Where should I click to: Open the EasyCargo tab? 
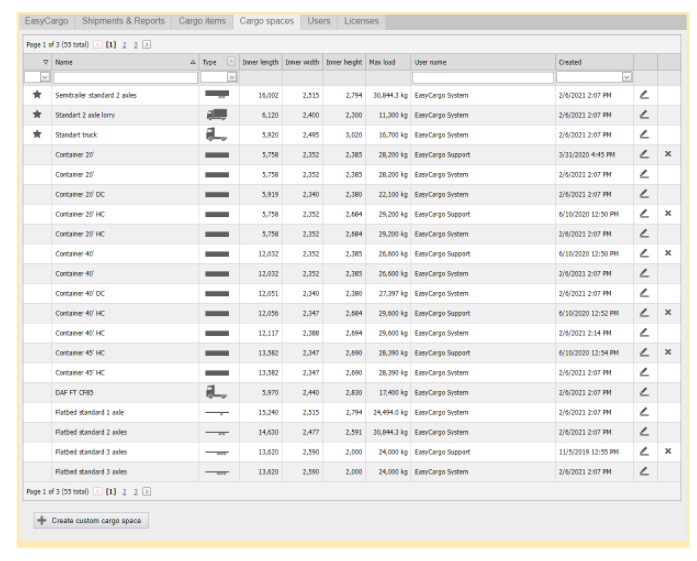47,21
